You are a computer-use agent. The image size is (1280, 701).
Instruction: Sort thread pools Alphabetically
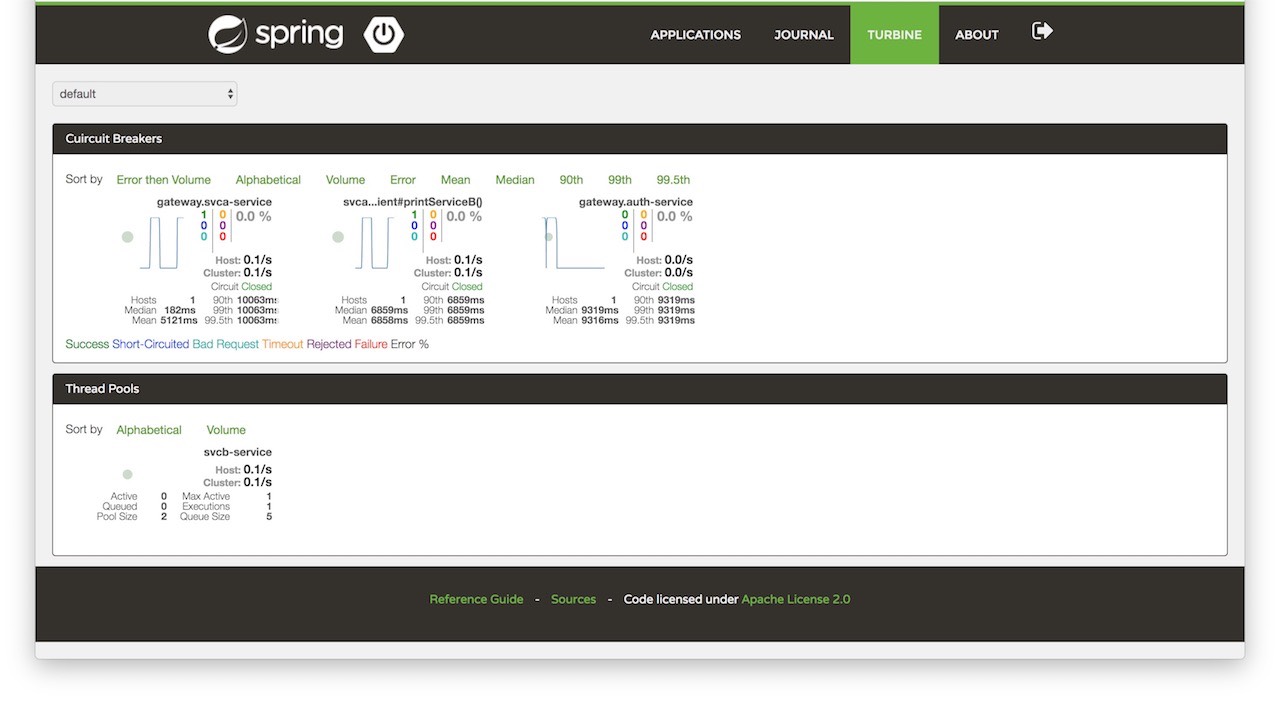tap(149, 430)
